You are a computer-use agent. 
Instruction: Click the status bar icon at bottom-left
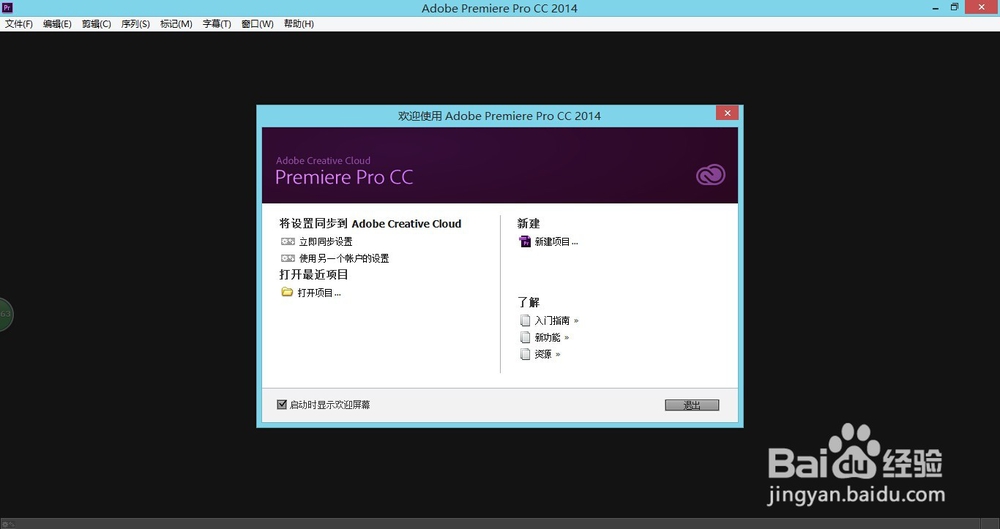click(x=8, y=524)
